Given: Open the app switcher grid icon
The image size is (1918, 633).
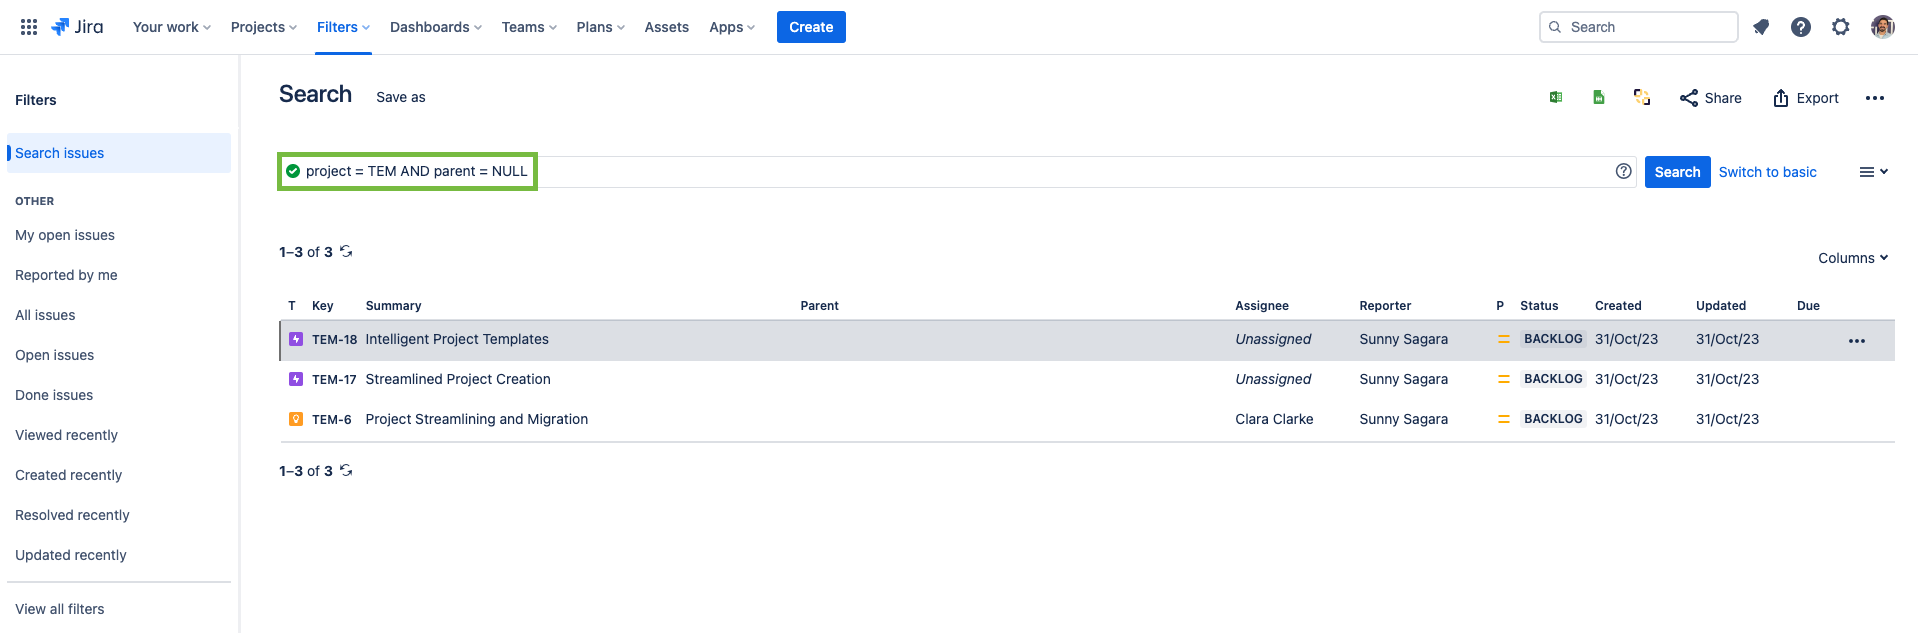Looking at the screenshot, I should coord(29,27).
